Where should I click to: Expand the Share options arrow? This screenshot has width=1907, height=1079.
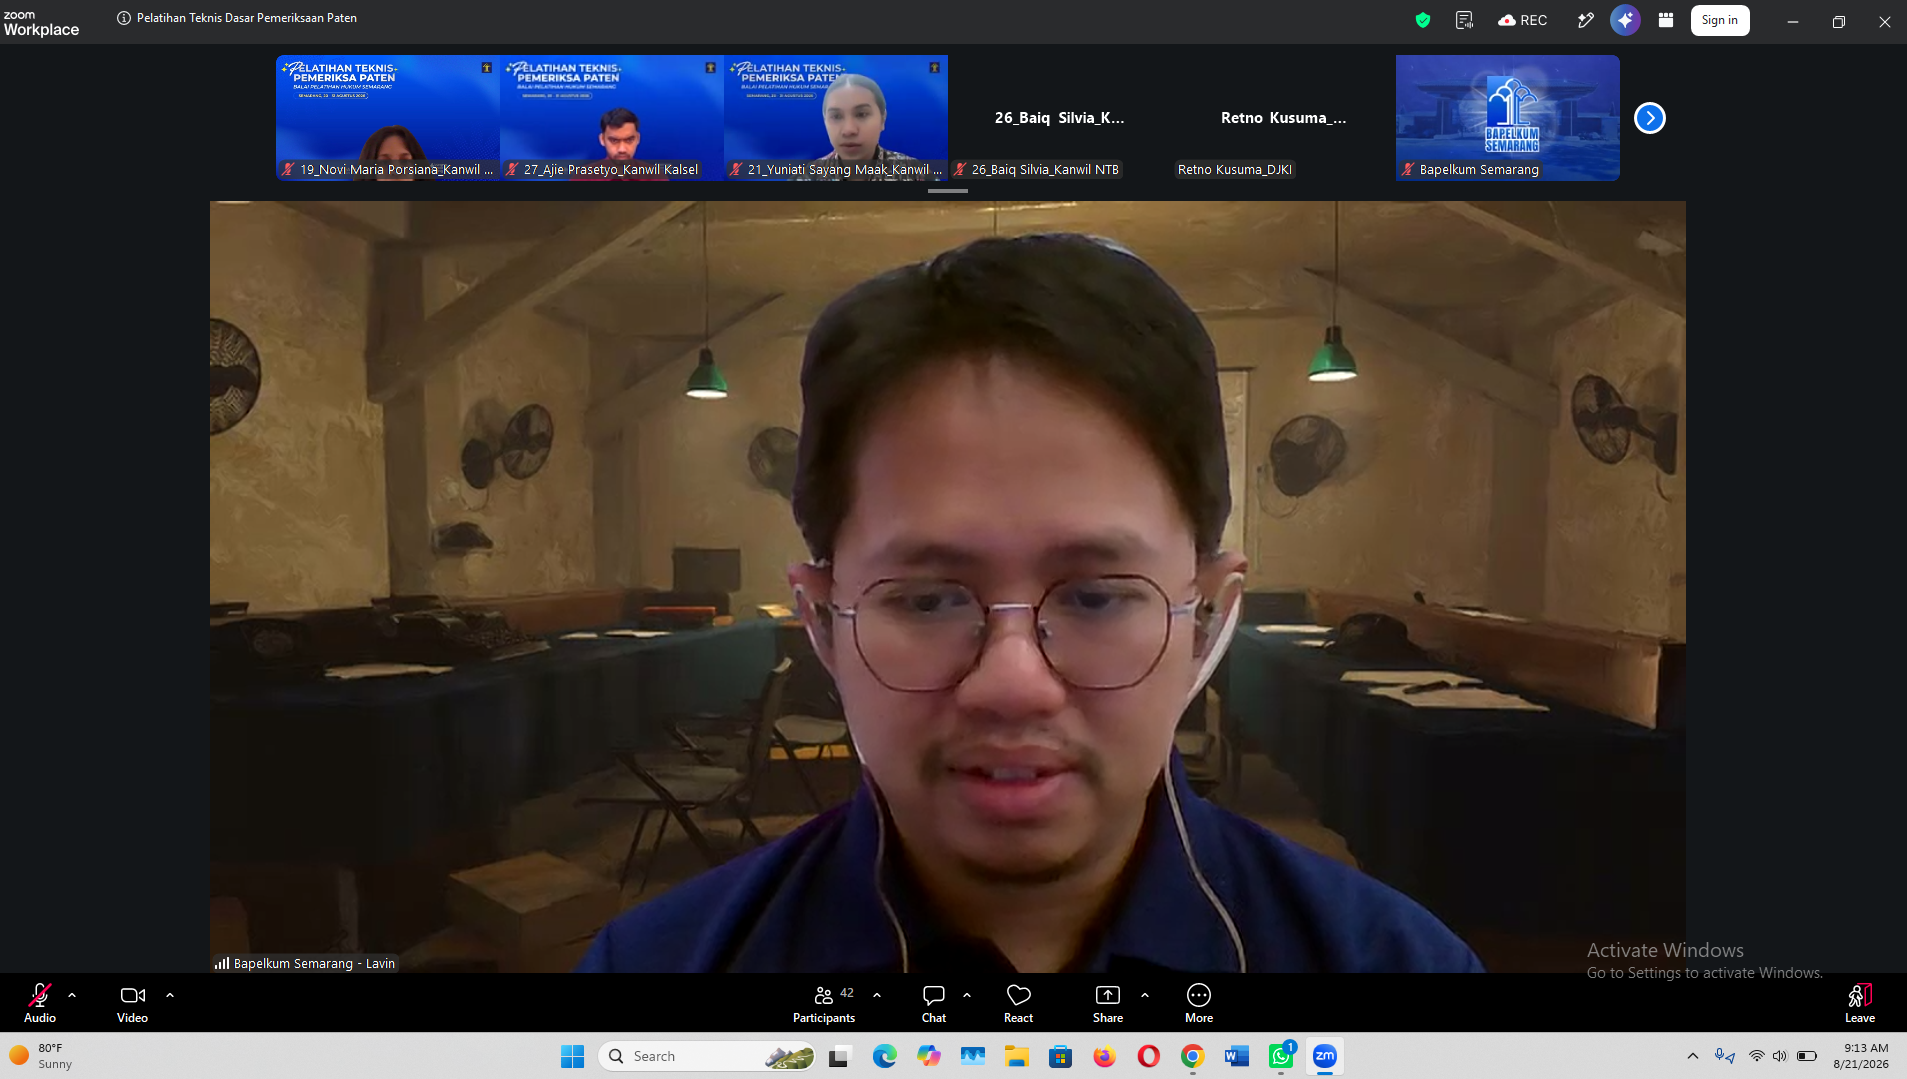pyautogui.click(x=1145, y=995)
